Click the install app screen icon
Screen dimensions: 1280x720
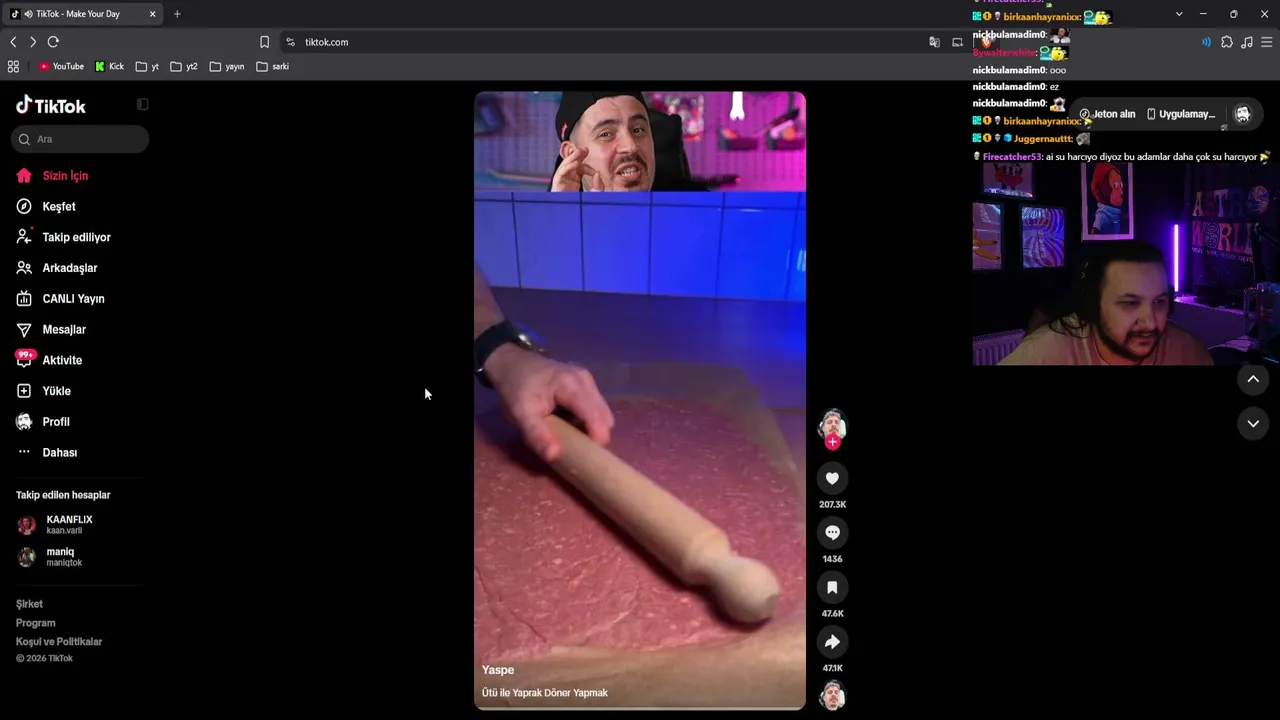pos(957,42)
